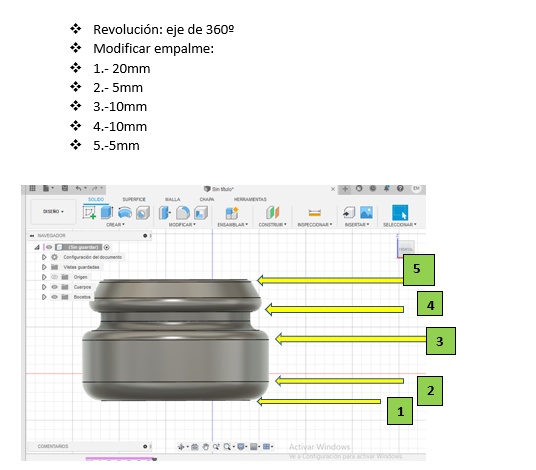Expand the Origen node
Viewport: 536px width, 470px height.
[44, 277]
